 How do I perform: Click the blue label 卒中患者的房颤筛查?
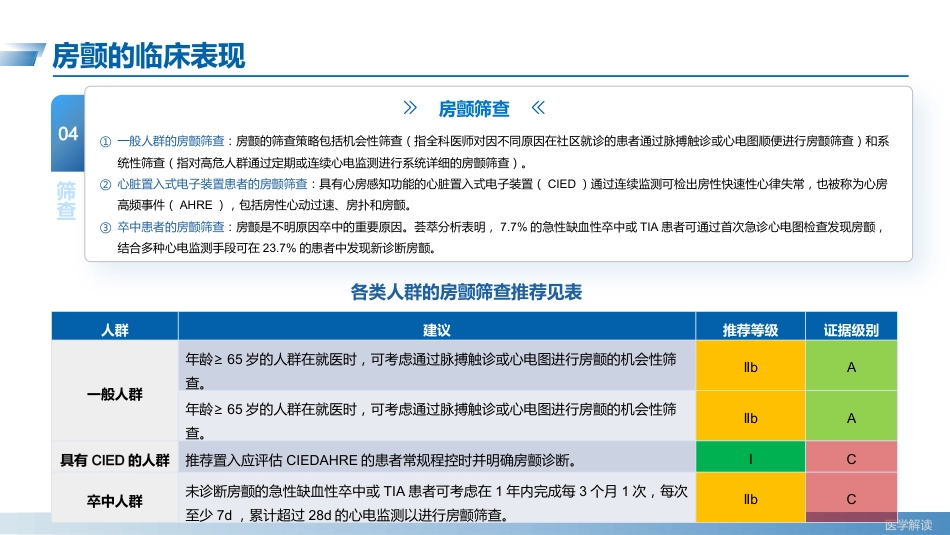(171, 227)
